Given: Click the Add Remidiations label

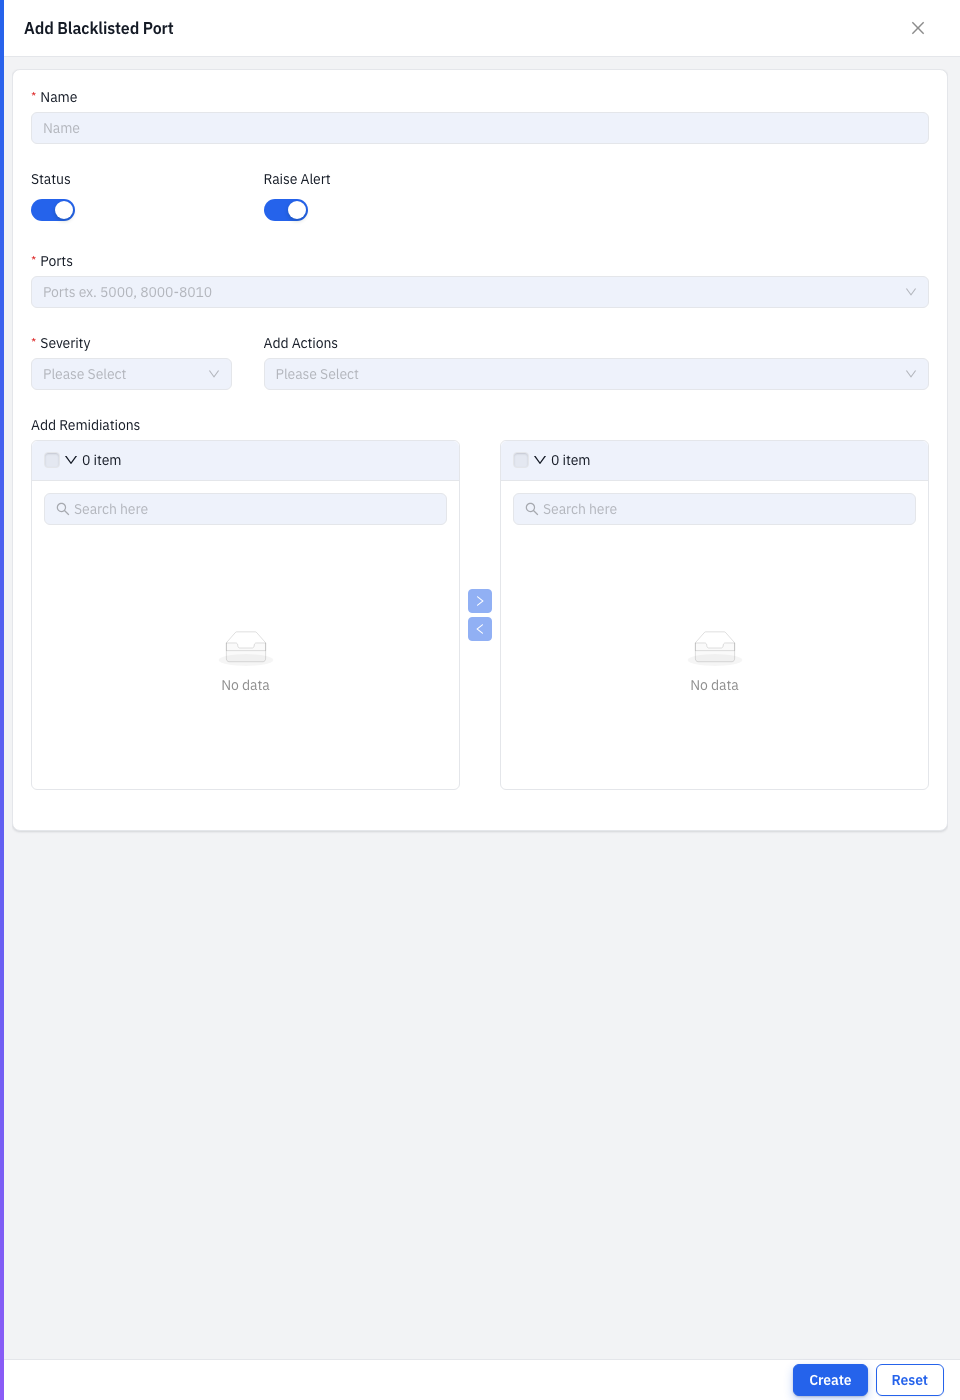Looking at the screenshot, I should pyautogui.click(x=85, y=425).
